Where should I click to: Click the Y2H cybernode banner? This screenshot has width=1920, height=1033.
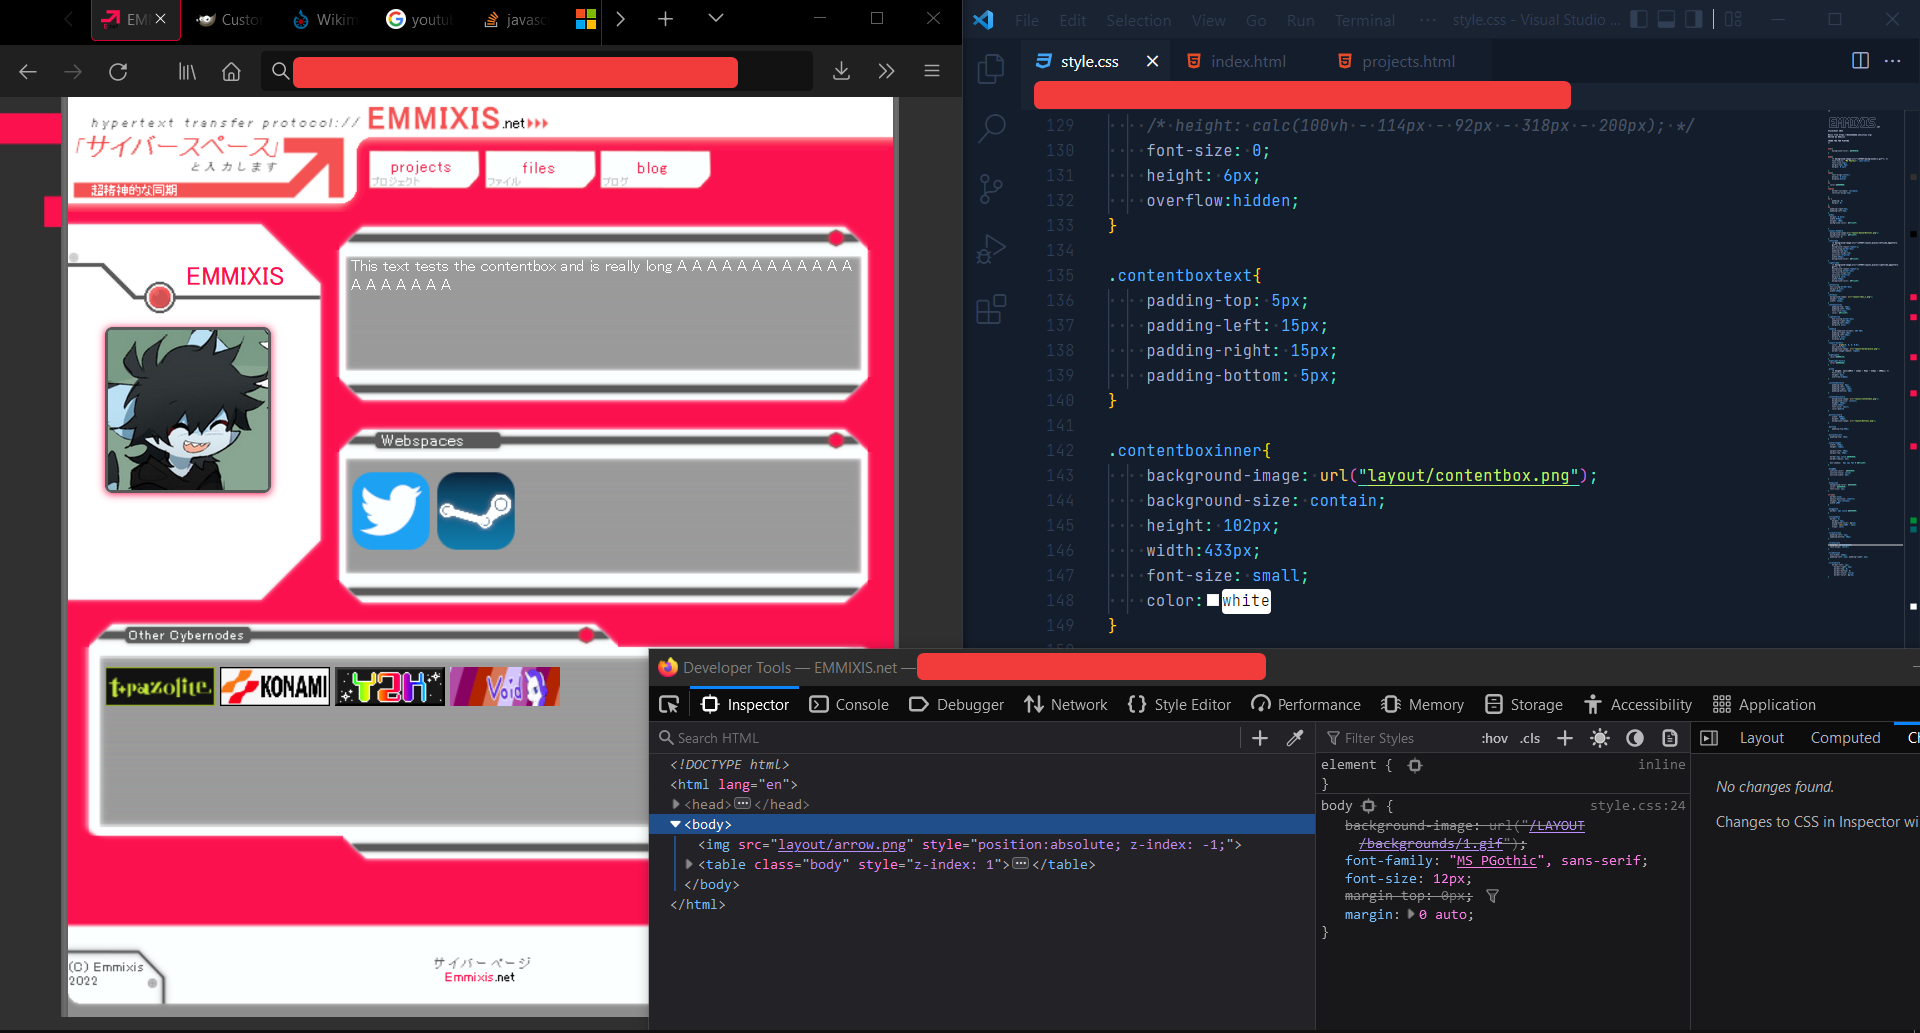tap(390, 687)
